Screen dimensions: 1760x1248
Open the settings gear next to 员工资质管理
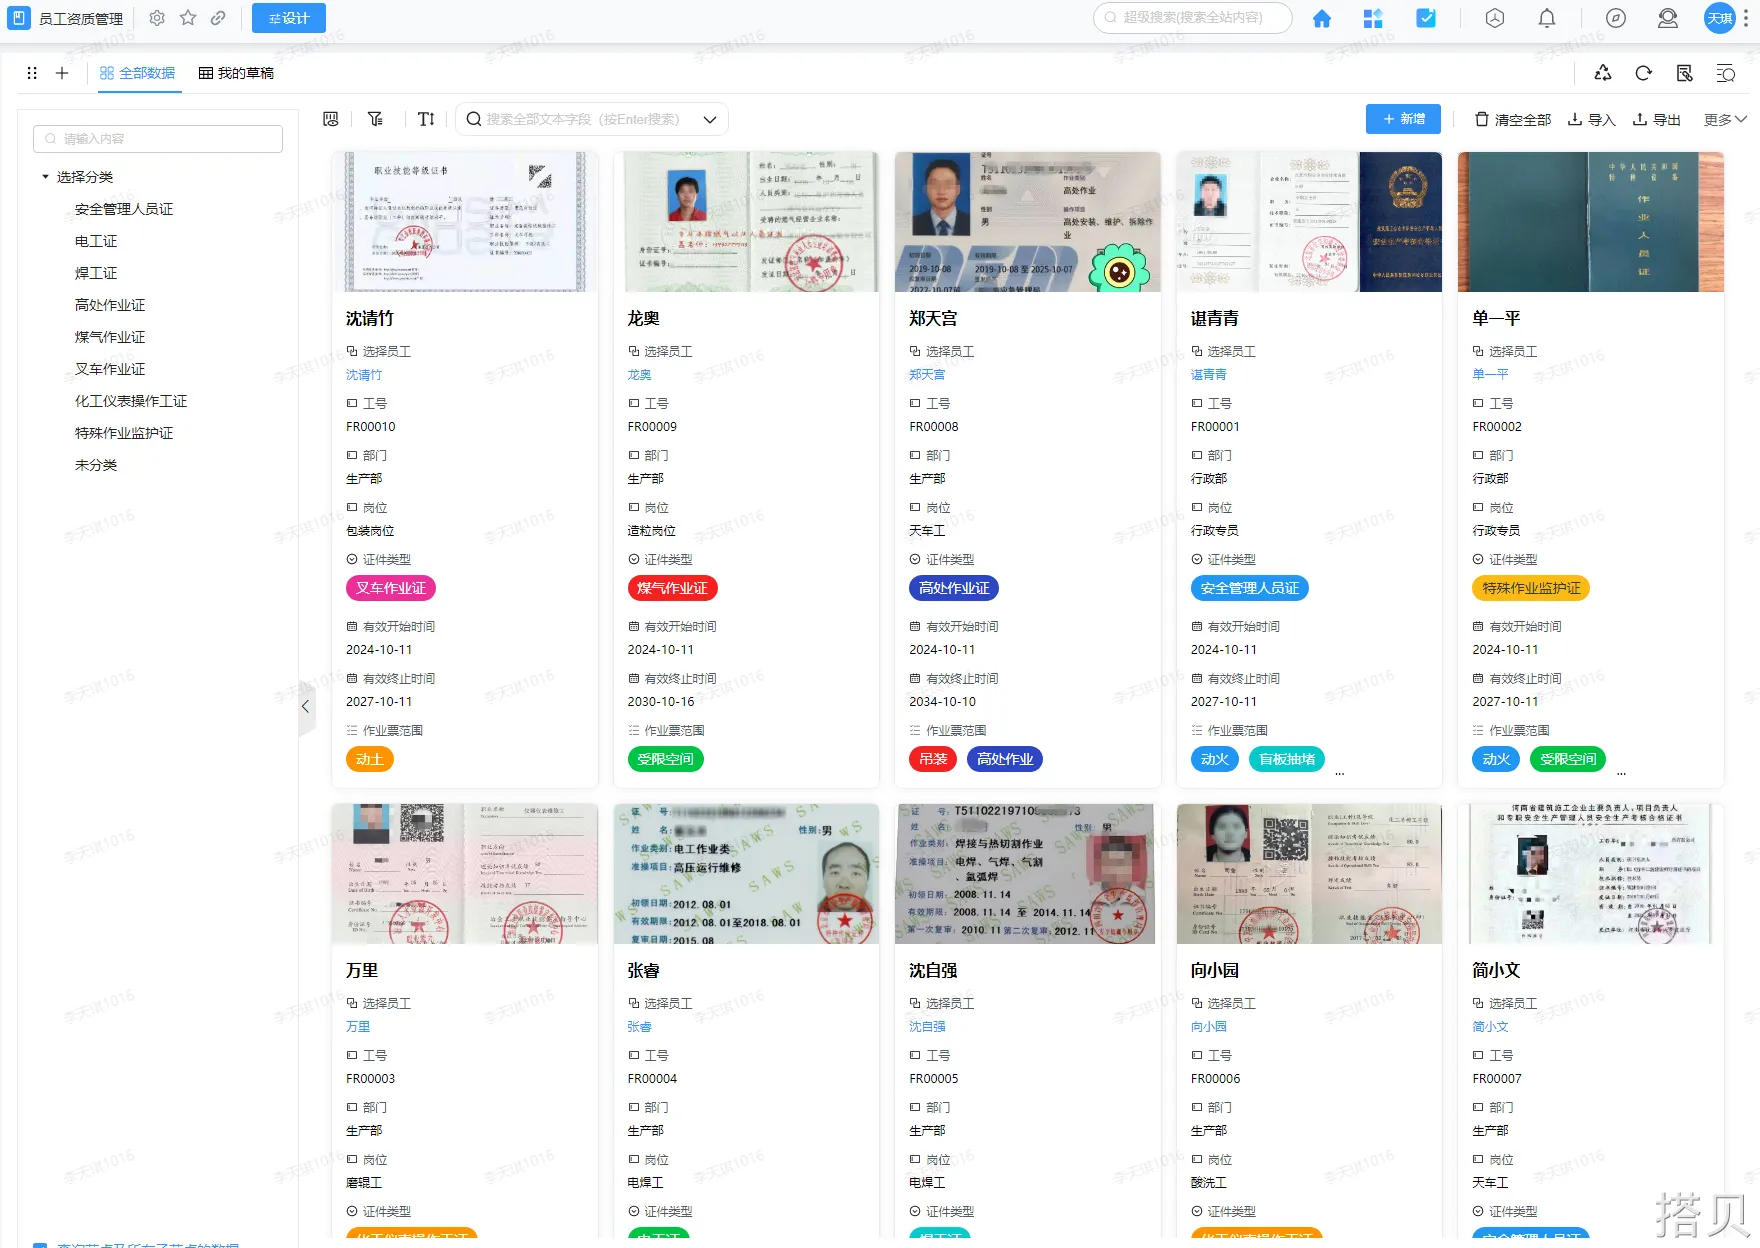[157, 18]
